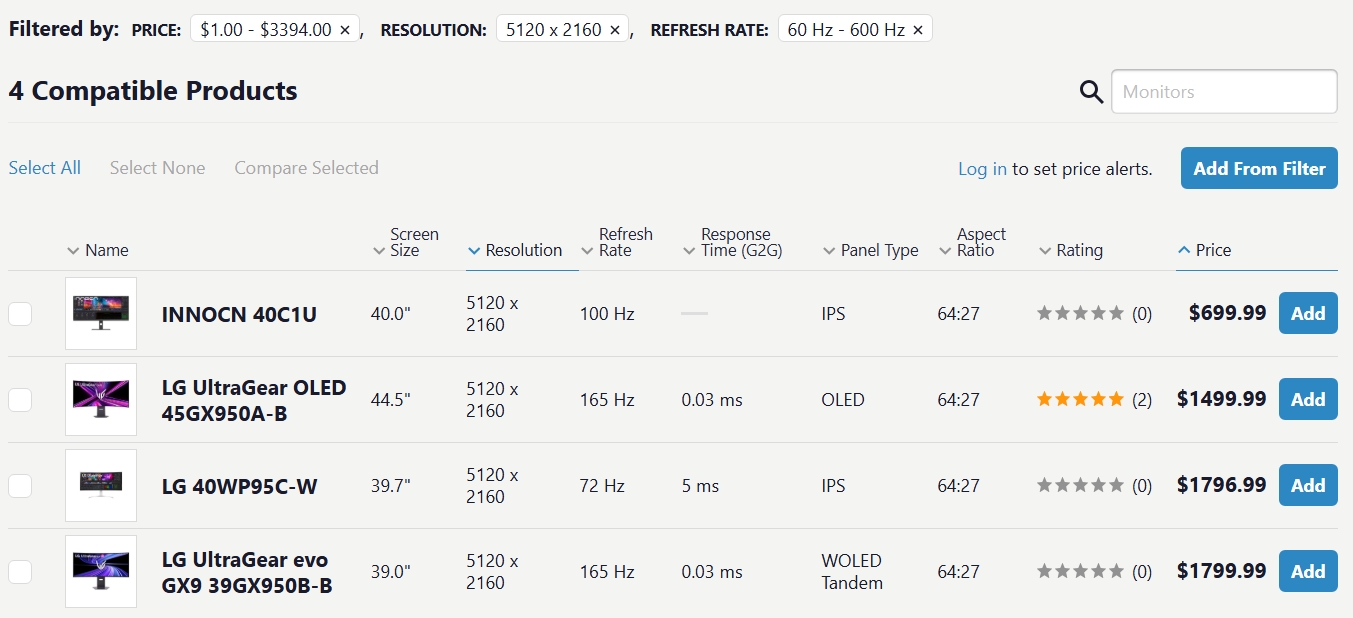Focus the Monitors search field

coord(1224,92)
